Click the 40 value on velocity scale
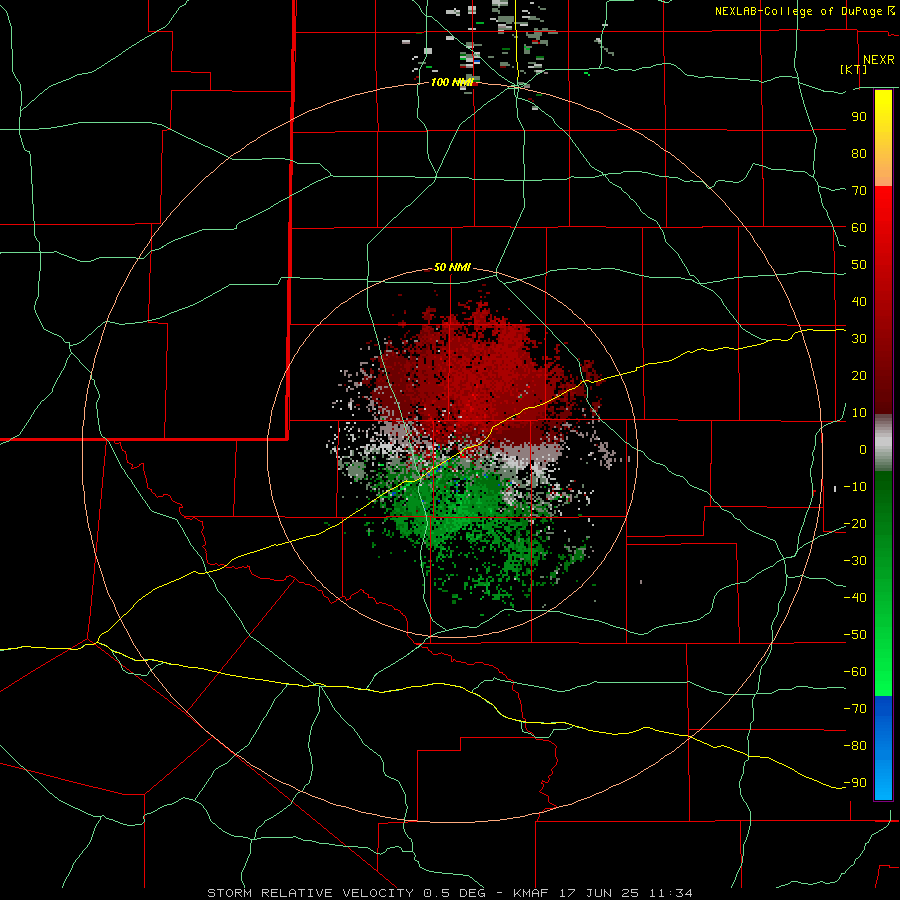 coord(859,301)
